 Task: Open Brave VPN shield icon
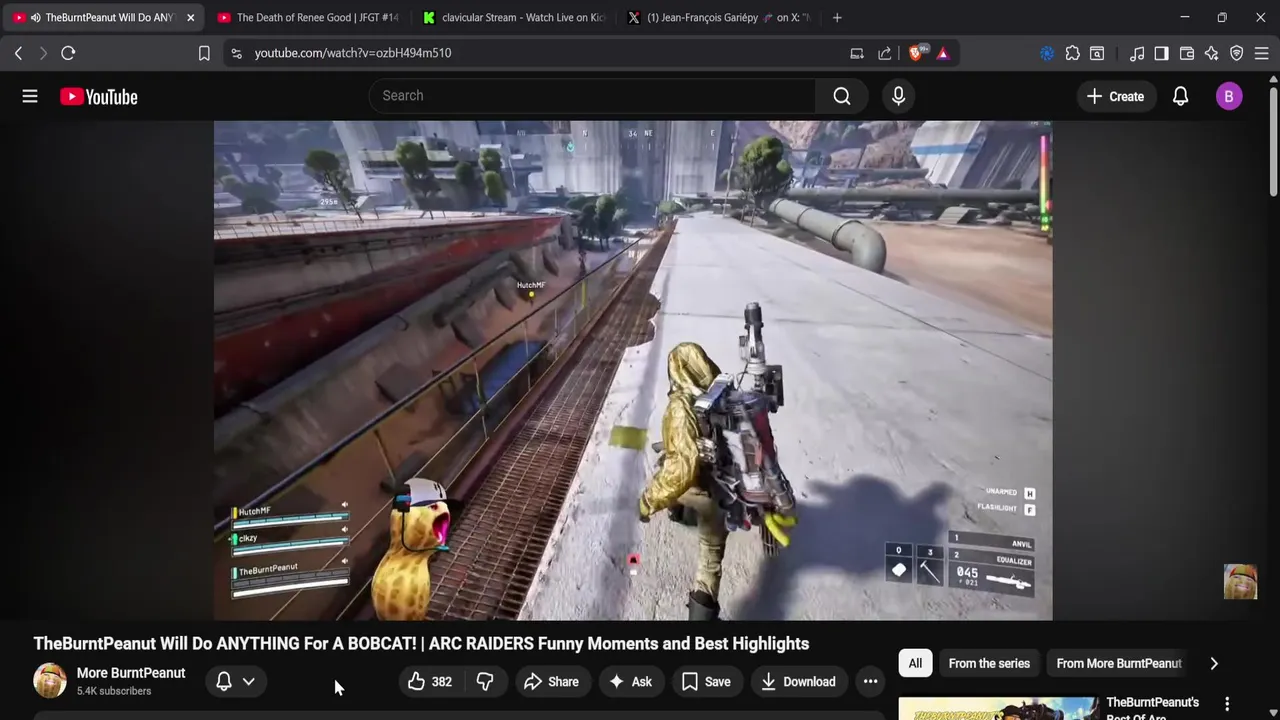1237,53
